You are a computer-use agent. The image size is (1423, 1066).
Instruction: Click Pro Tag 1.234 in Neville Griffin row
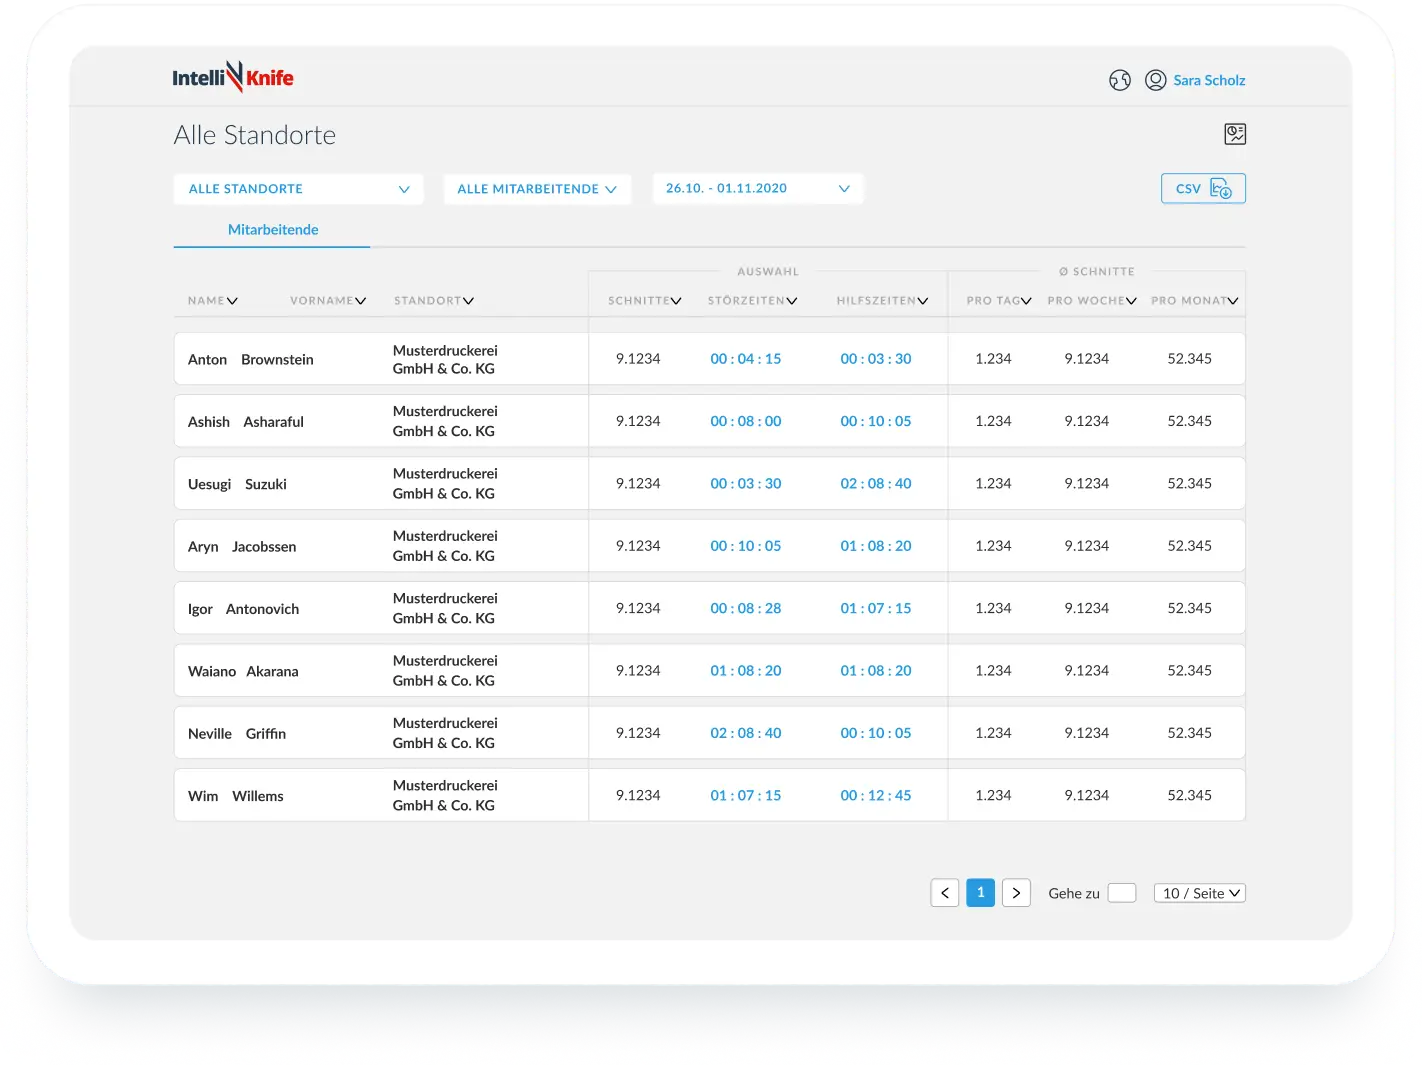pos(993,733)
